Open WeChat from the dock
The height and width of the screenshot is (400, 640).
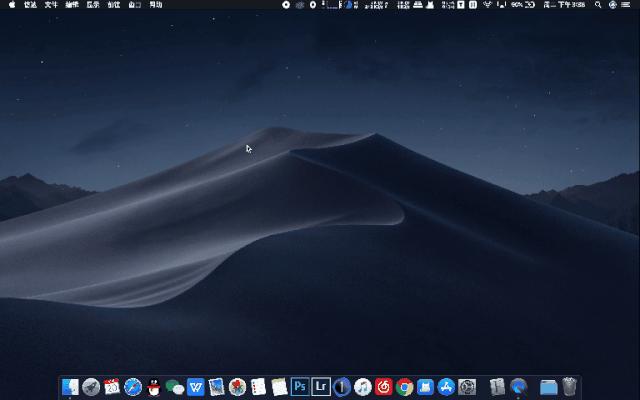tap(175, 387)
